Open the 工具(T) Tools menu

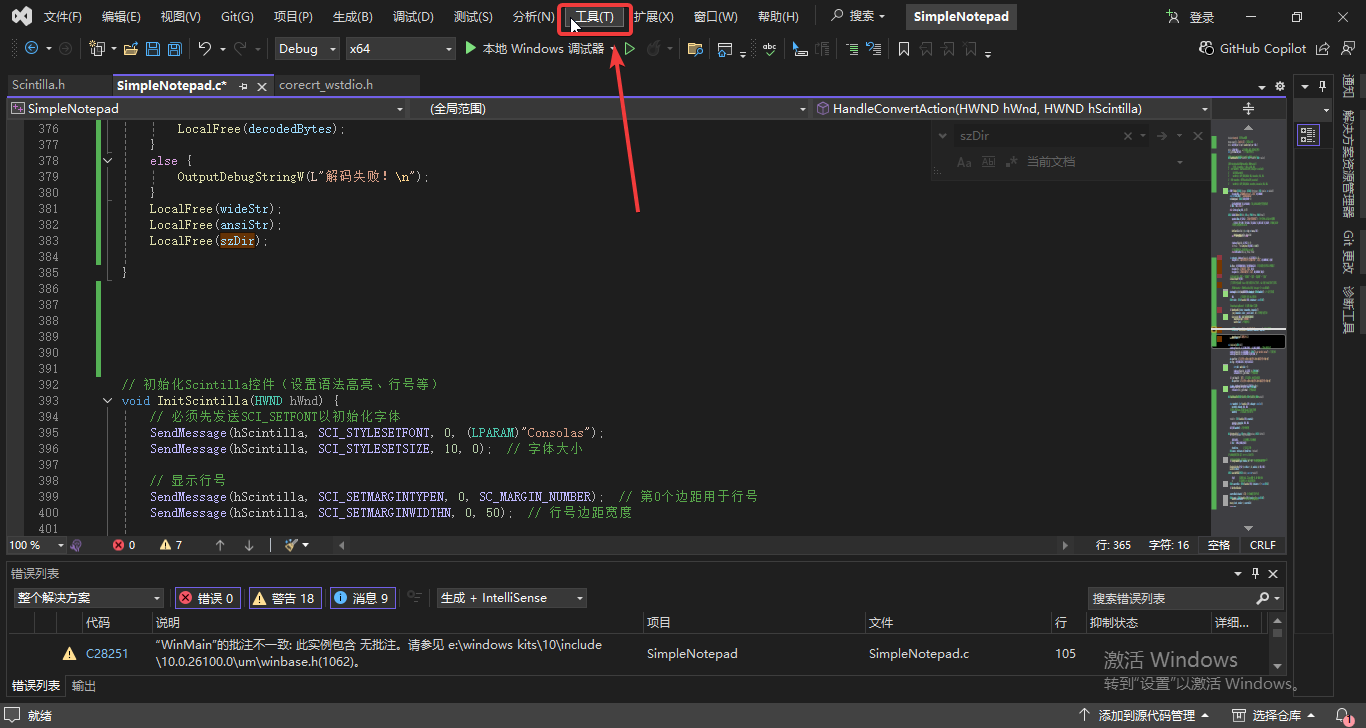coord(594,17)
